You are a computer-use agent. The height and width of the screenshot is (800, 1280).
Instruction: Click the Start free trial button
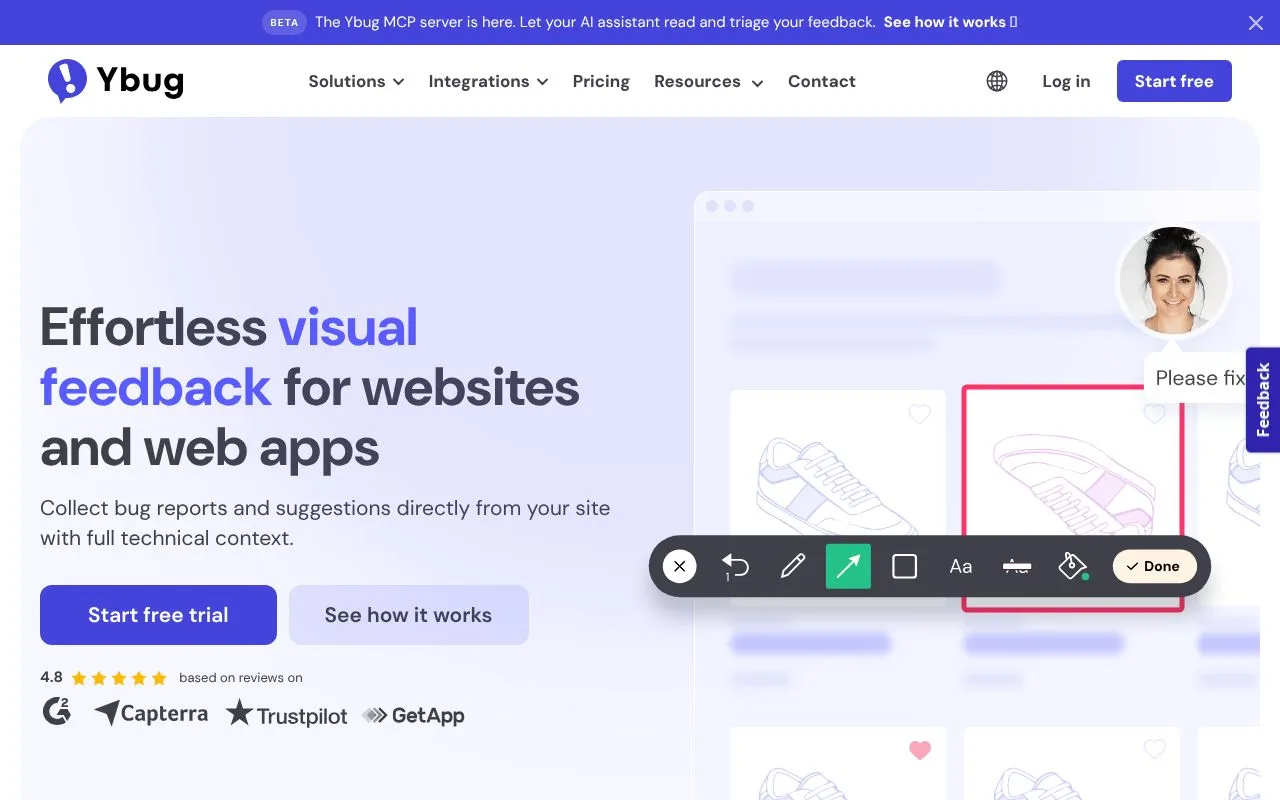pos(158,615)
